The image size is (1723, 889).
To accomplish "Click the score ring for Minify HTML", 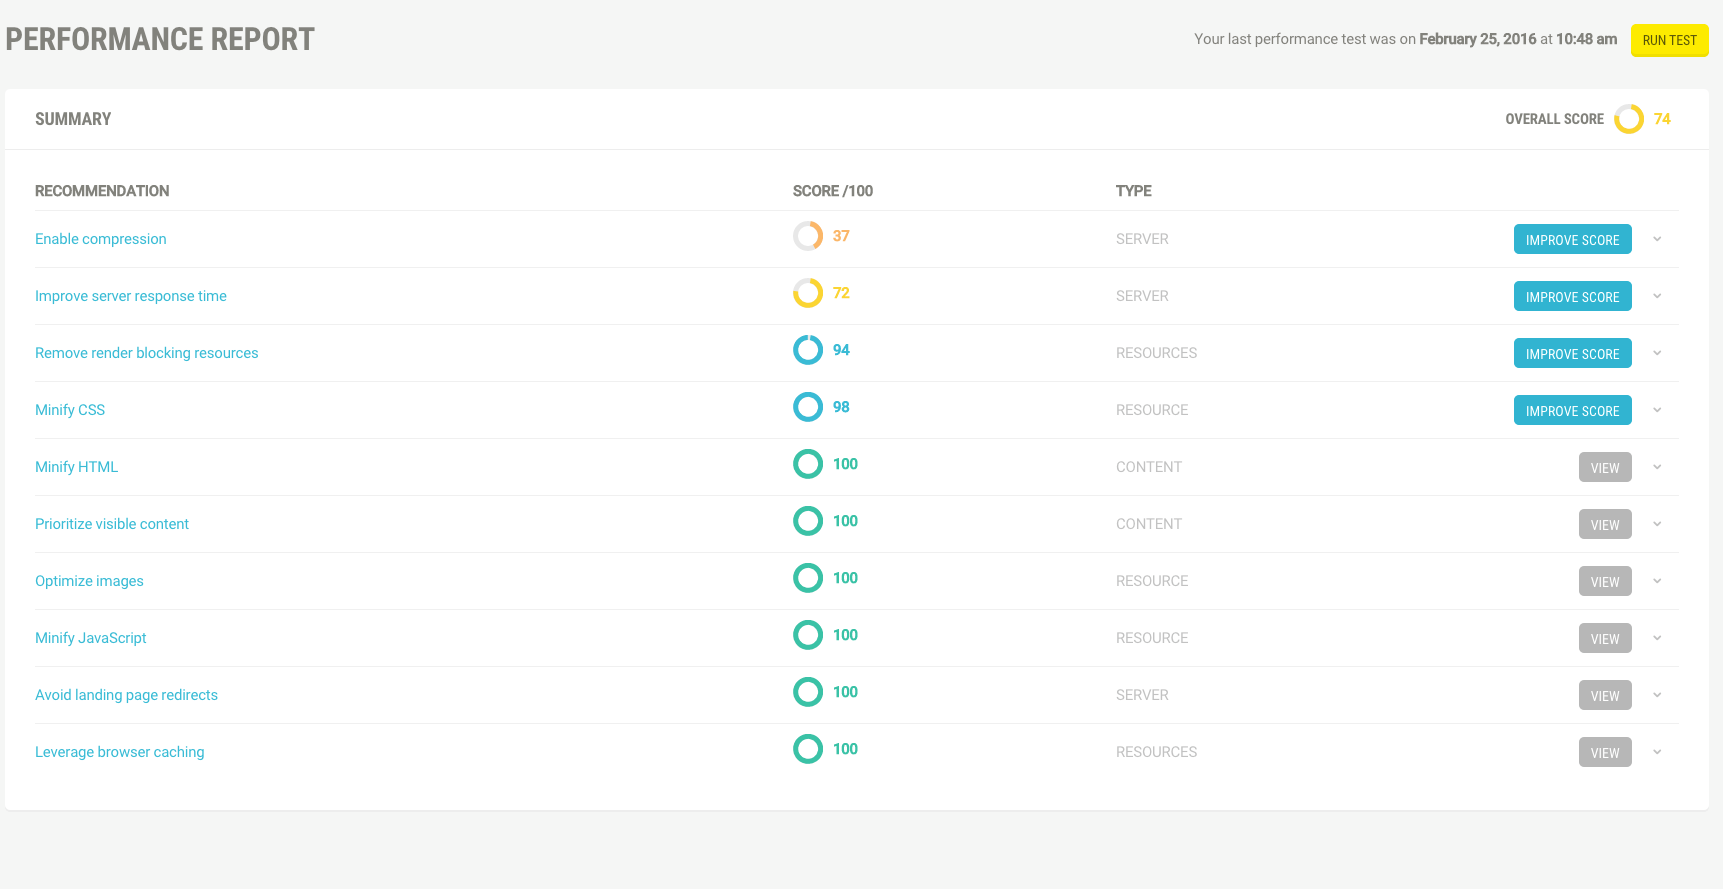I will (x=808, y=464).
